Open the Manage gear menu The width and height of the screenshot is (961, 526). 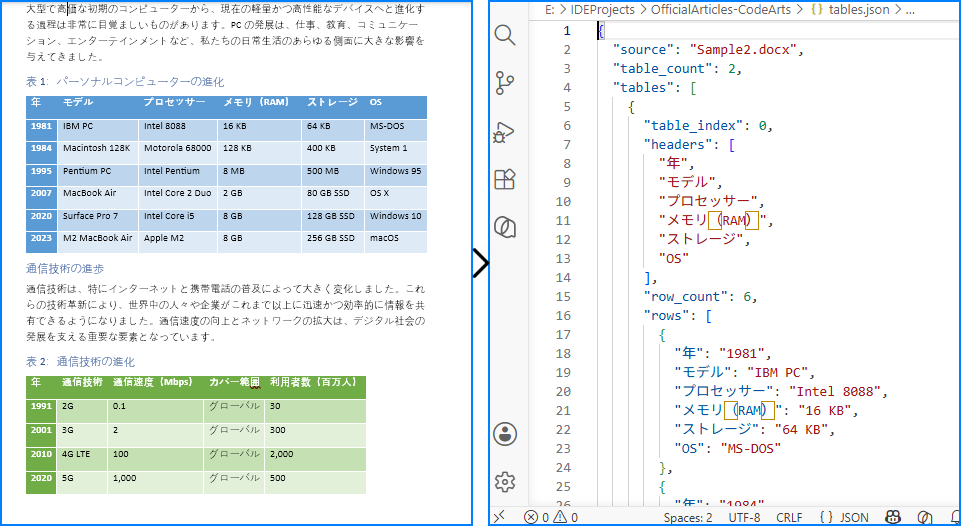504,482
